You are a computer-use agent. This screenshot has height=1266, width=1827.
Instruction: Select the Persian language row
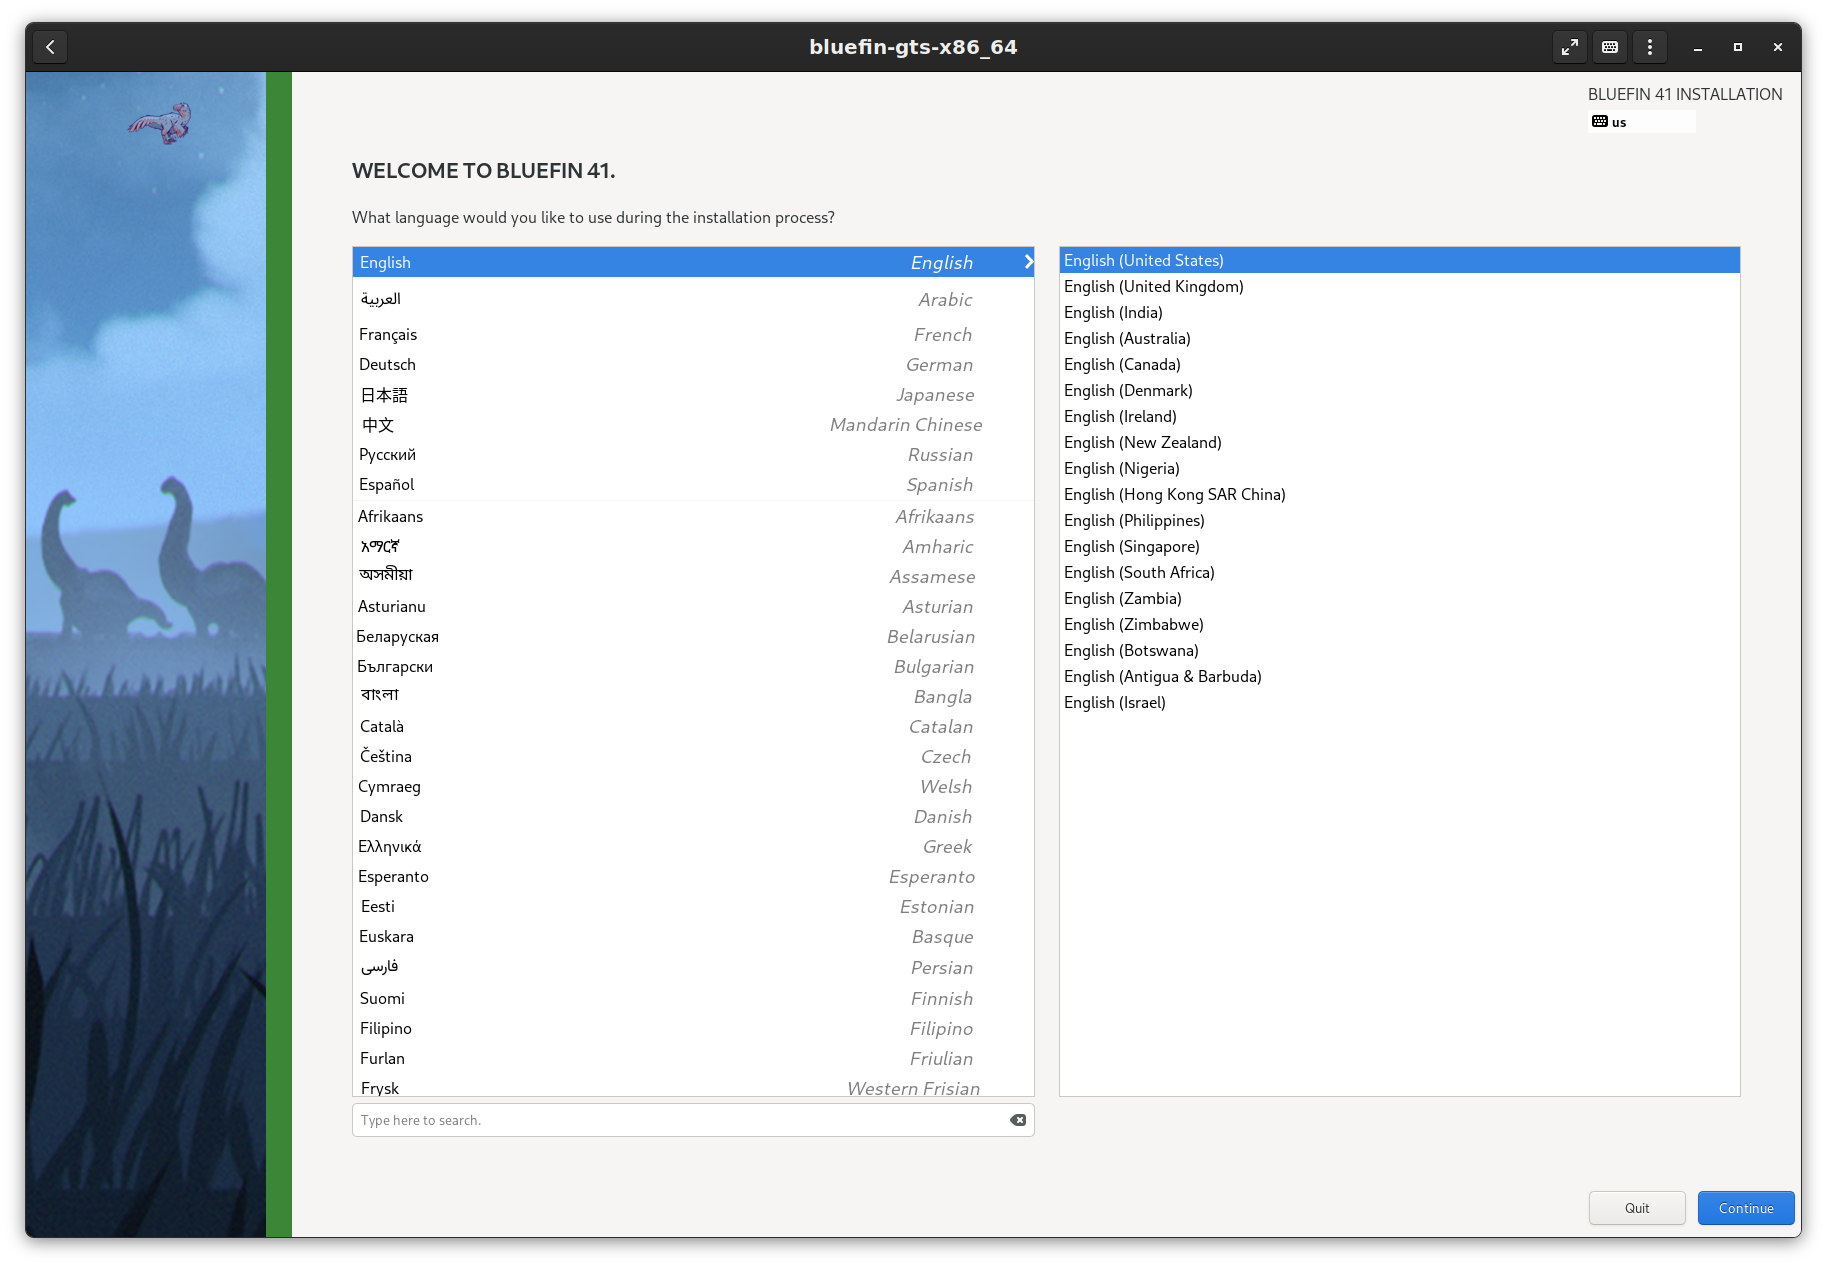693,967
